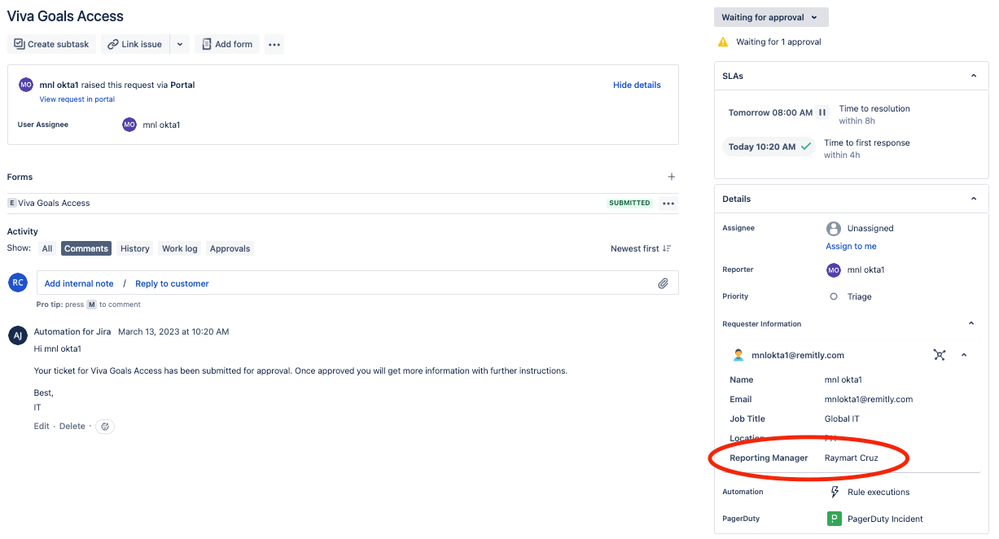Click the attachment paperclip icon

pos(663,284)
